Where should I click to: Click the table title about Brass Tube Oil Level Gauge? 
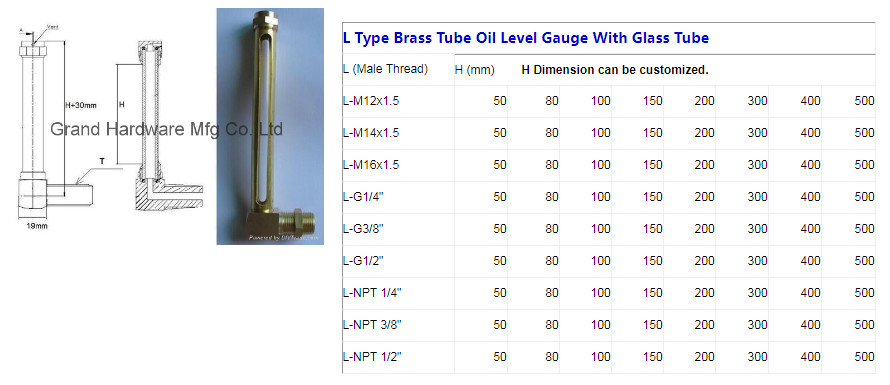point(526,38)
